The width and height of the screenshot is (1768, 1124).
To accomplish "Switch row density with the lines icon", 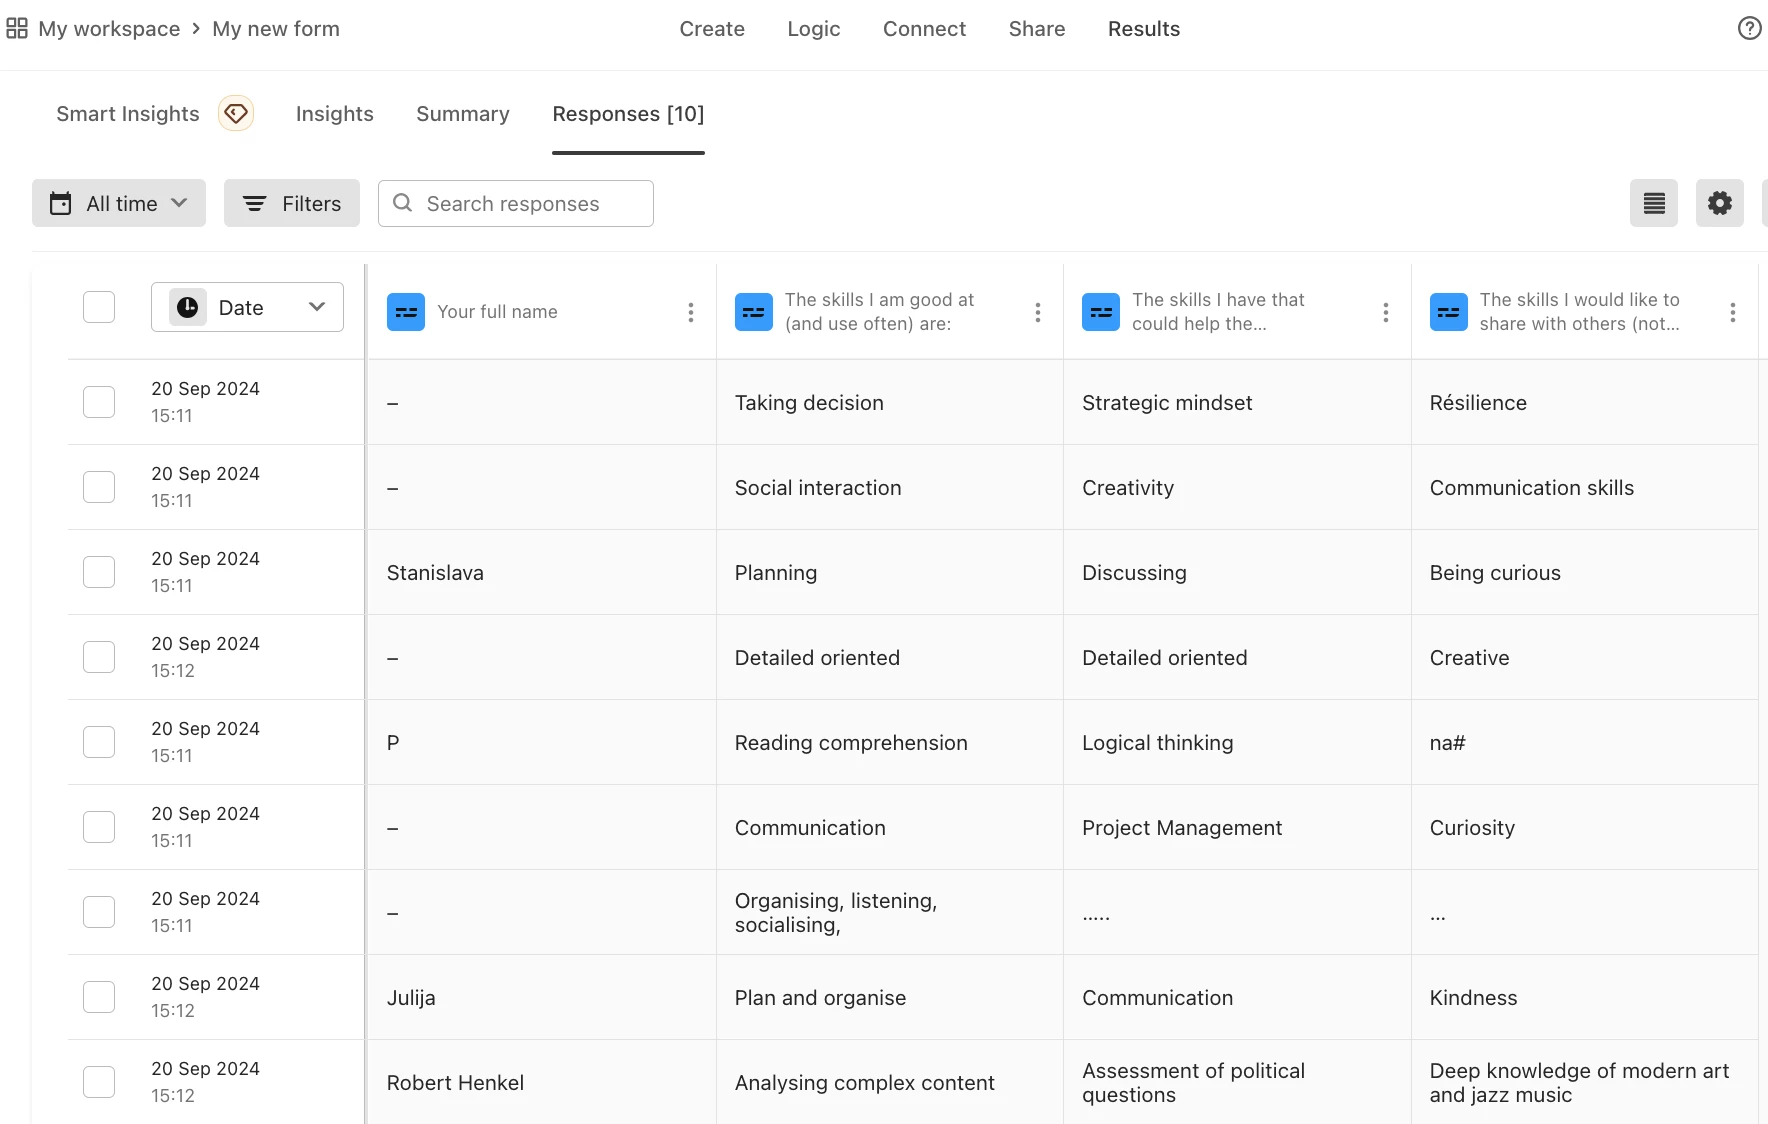I will (x=1654, y=204).
